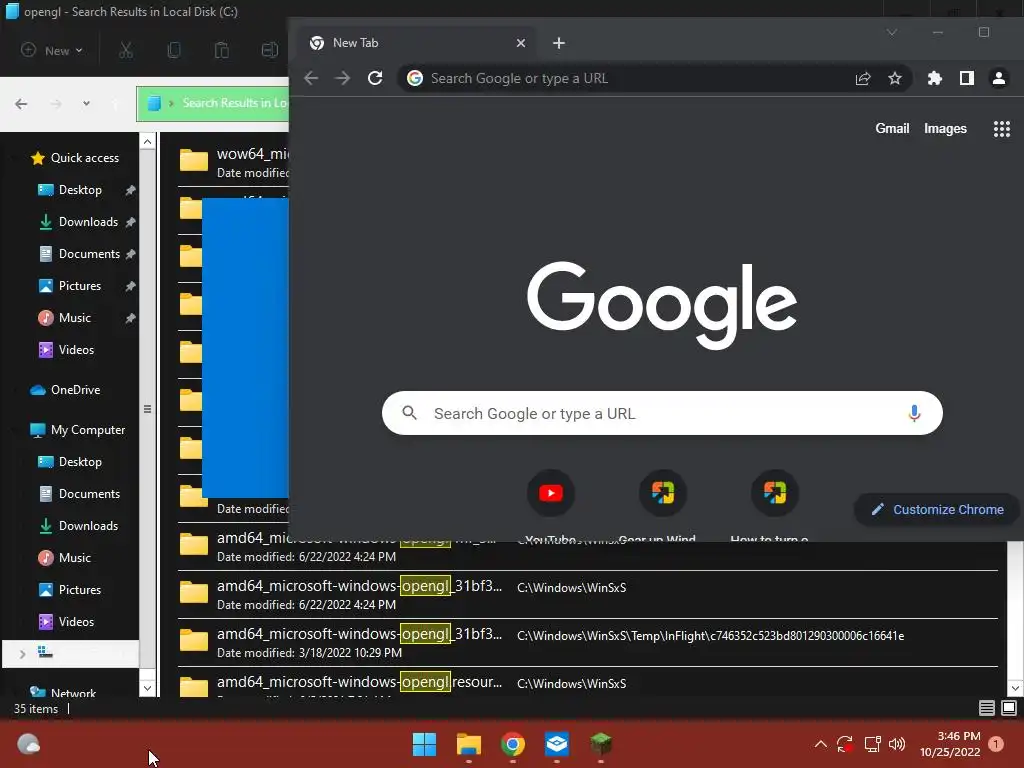Click the Cut scissors icon in File Explorer

[126, 50]
